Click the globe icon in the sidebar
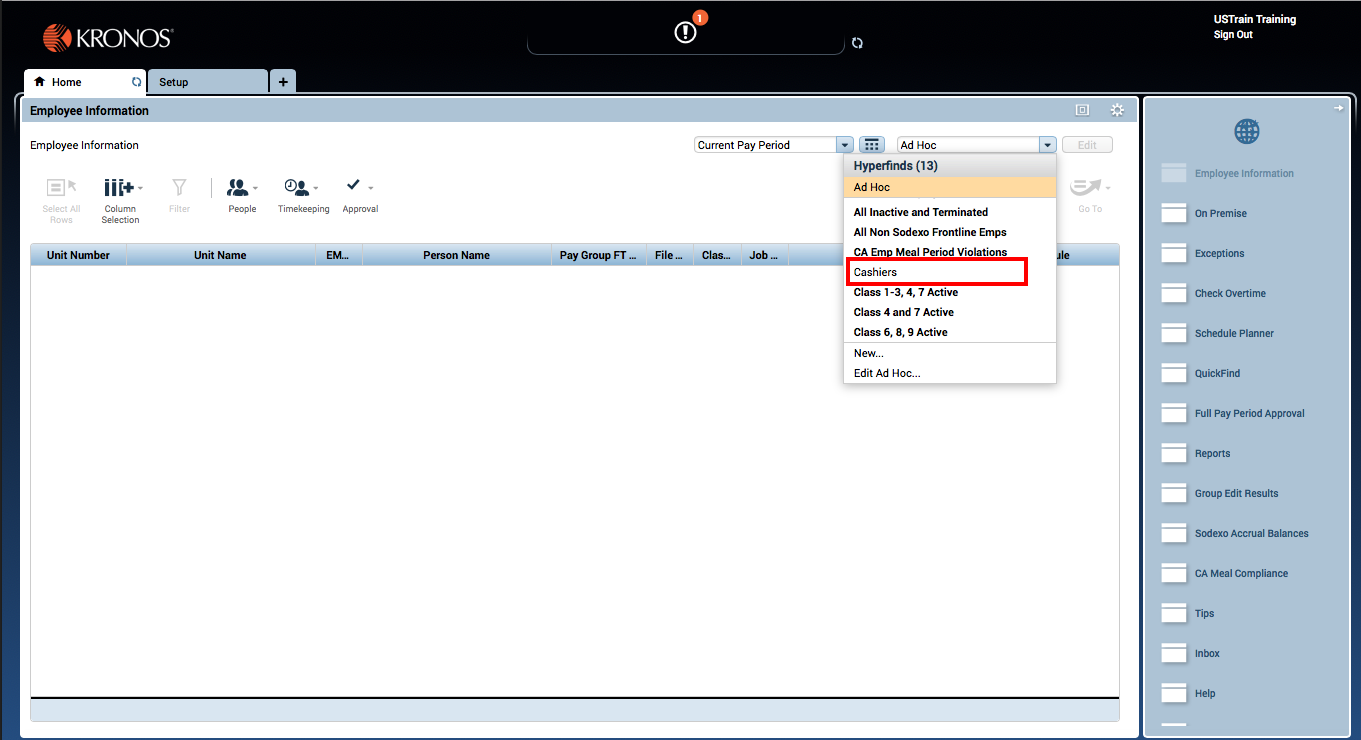Image resolution: width=1361 pixels, height=740 pixels. (x=1246, y=130)
